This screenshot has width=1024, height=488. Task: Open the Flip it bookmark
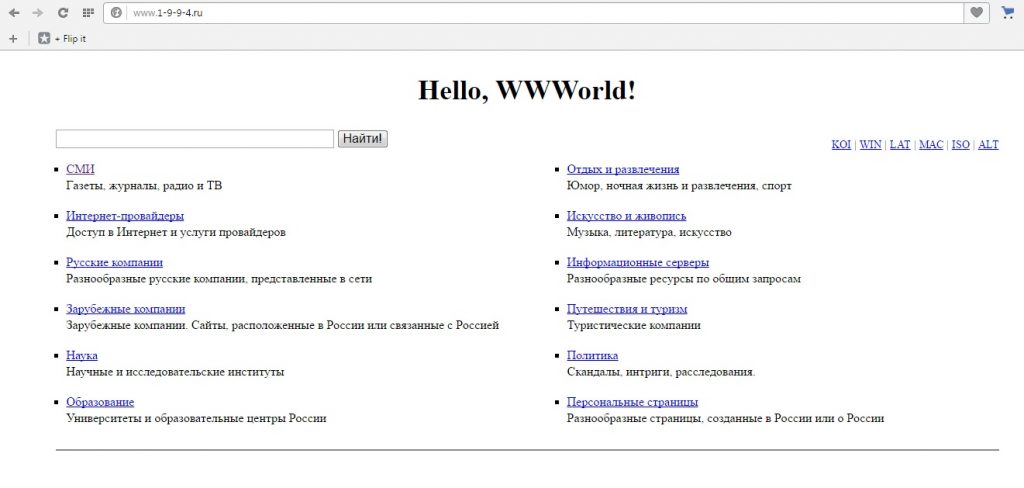click(62, 38)
